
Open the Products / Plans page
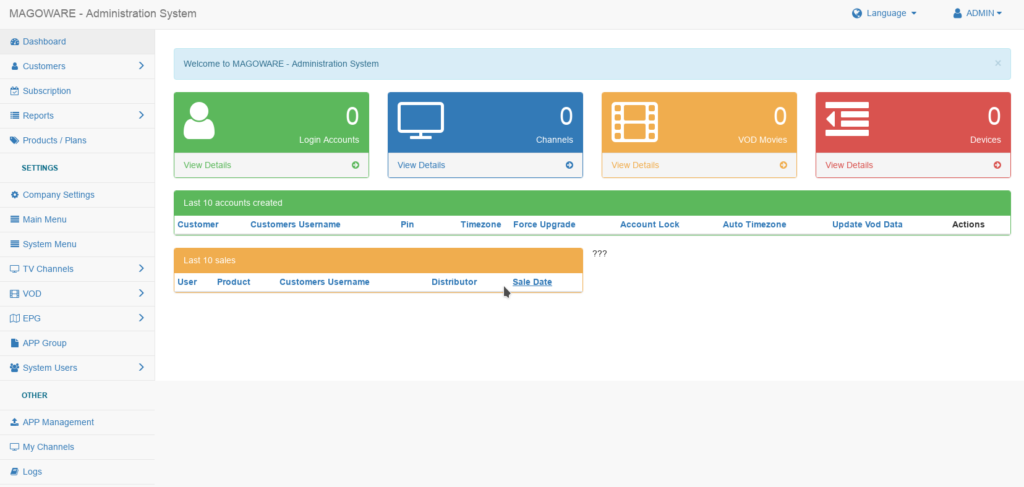pos(54,140)
